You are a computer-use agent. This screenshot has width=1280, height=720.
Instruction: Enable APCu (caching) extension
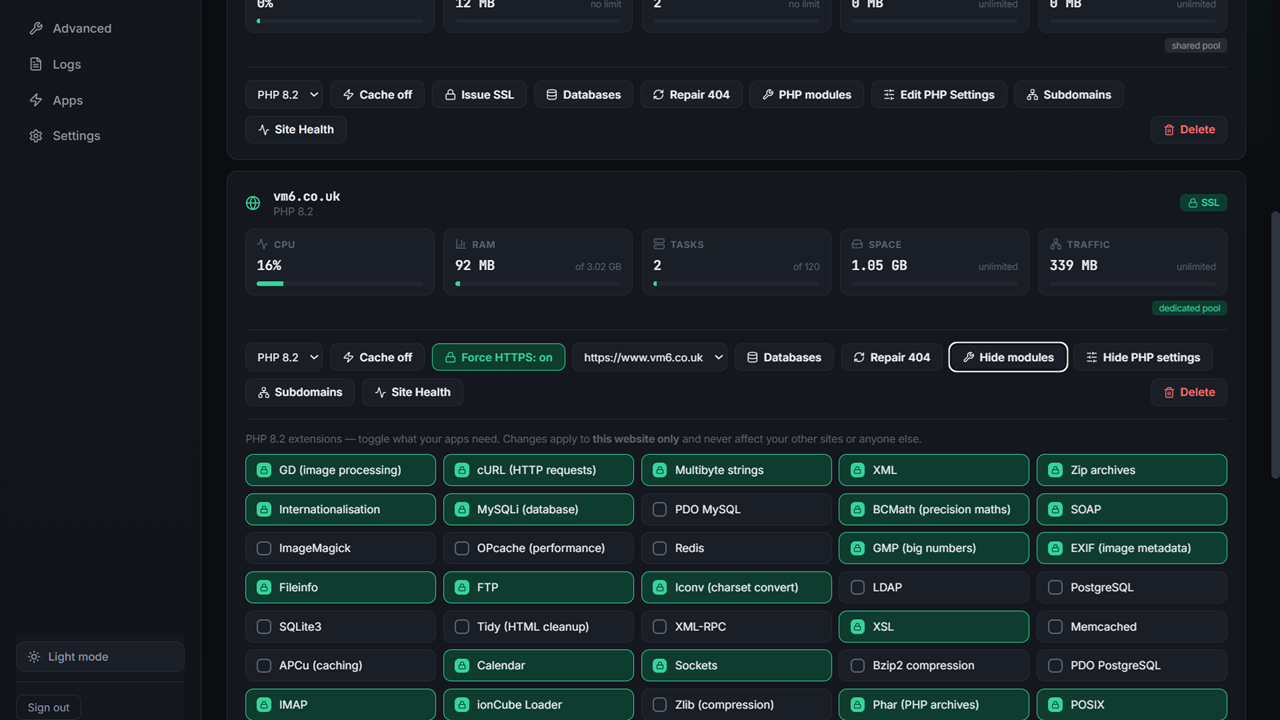coord(340,665)
